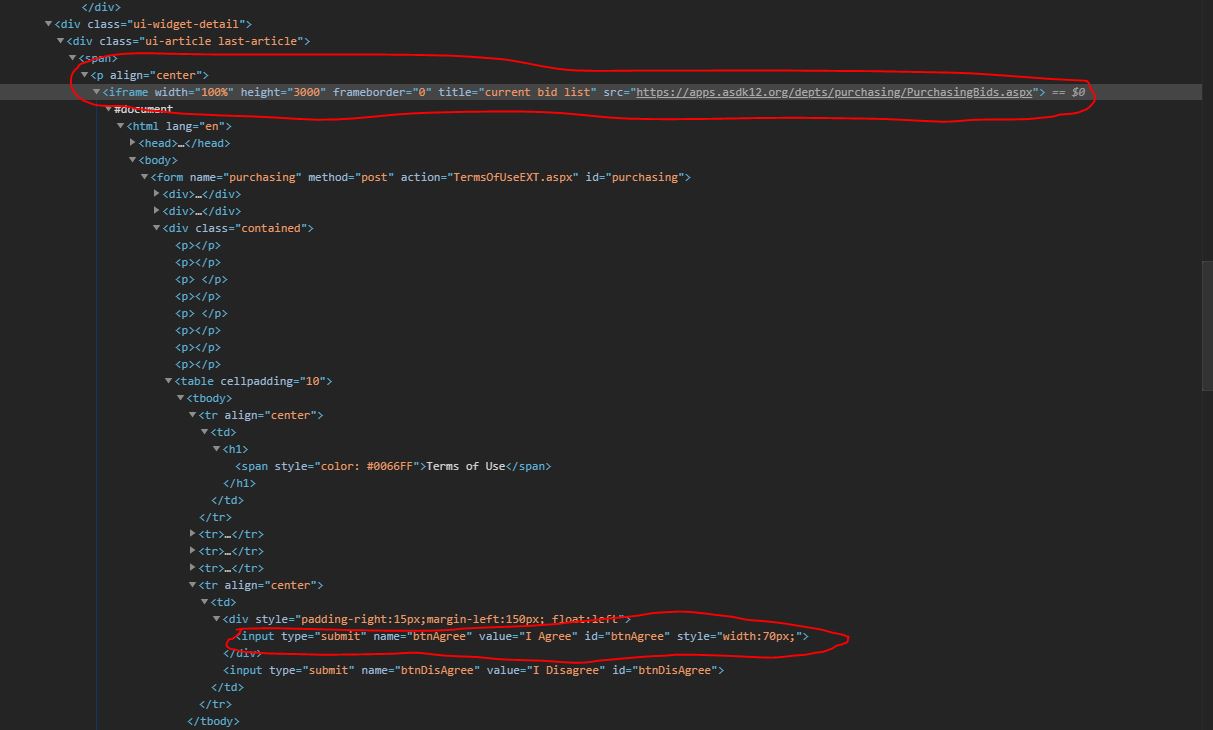Select the iframe title "current bid list" value
This screenshot has width=1213, height=730.
coord(535,92)
